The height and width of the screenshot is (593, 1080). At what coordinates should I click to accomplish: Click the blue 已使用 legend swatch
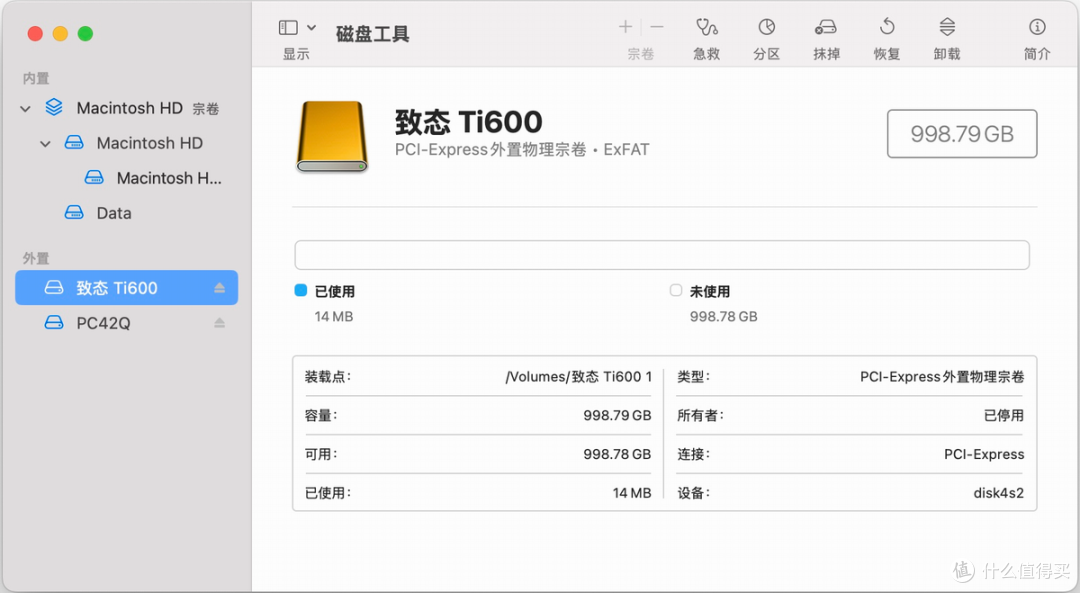point(300,290)
